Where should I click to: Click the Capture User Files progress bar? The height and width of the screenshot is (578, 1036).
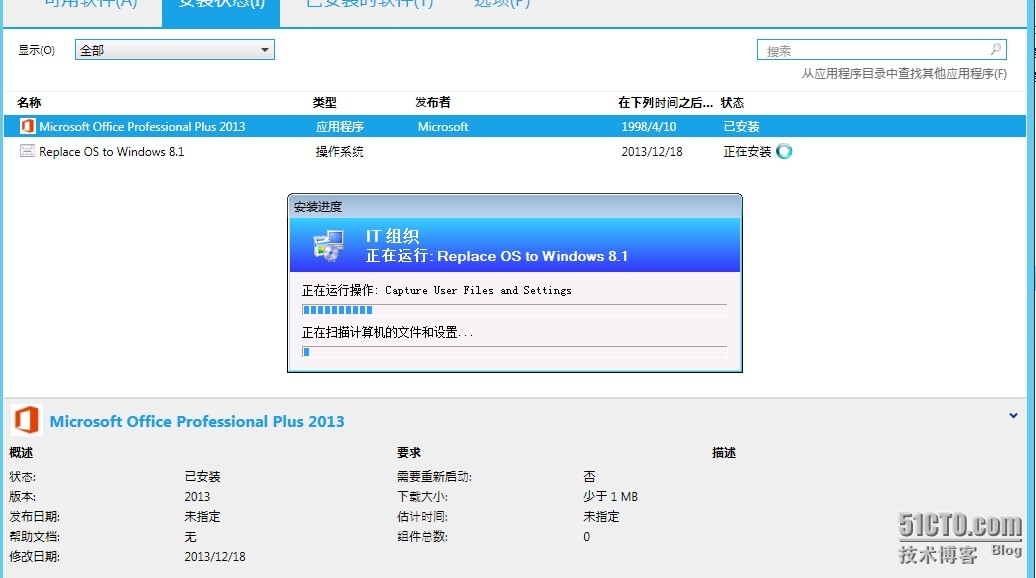(514, 310)
